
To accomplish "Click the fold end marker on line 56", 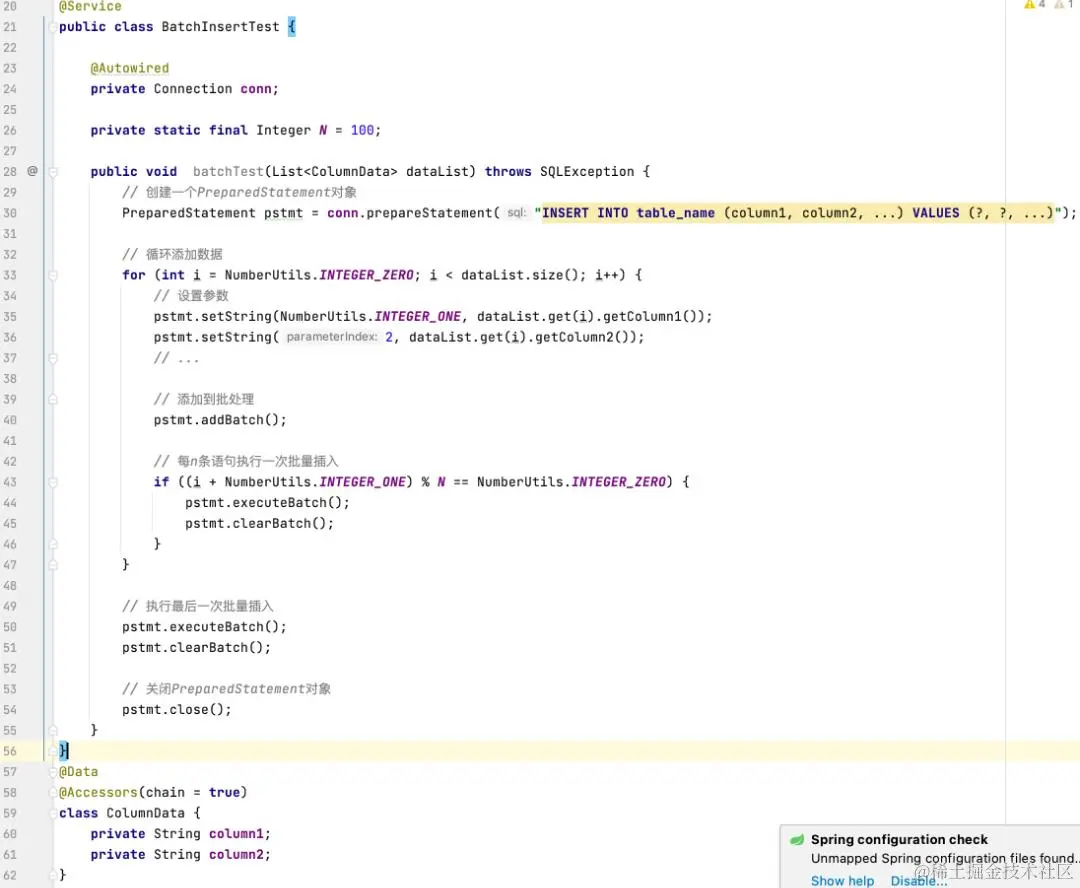I will coord(53,751).
